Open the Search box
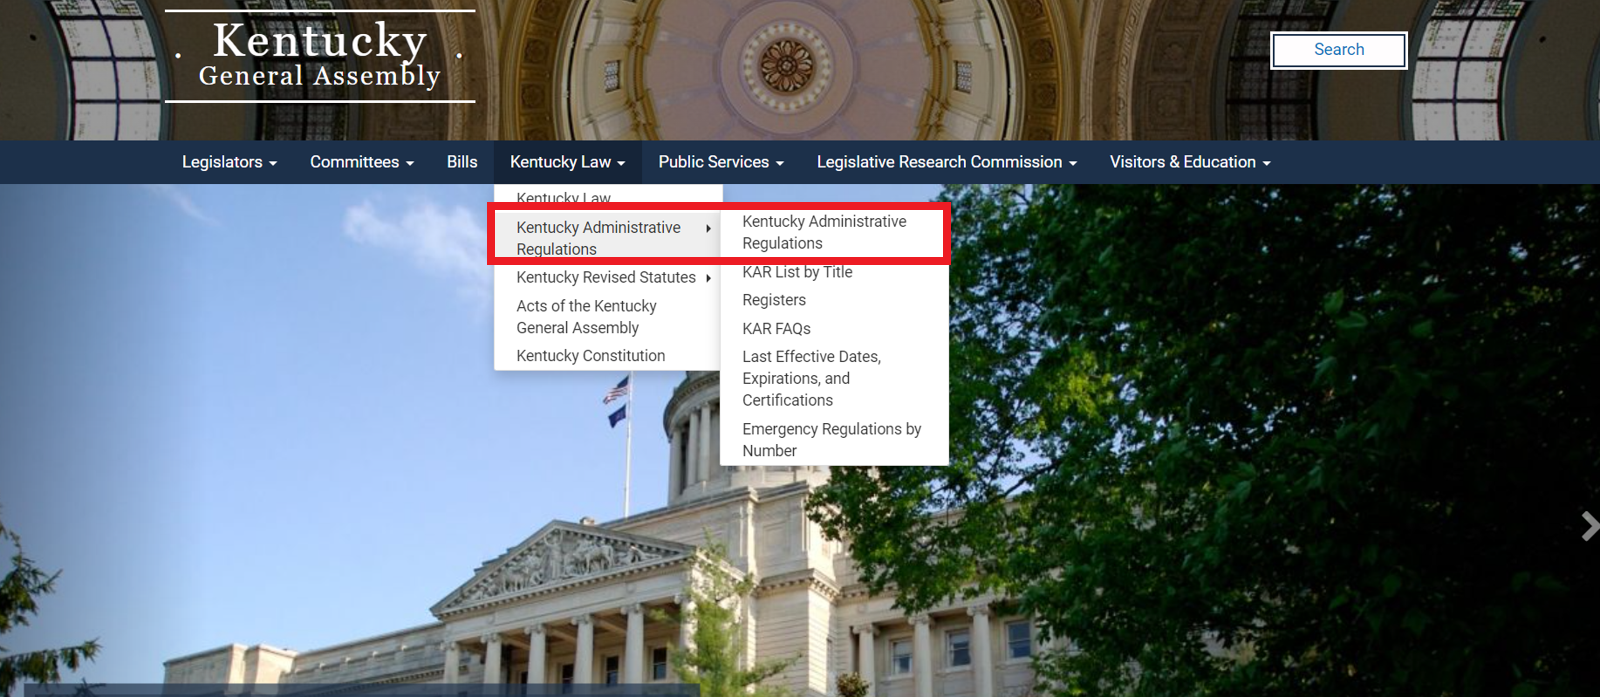The width and height of the screenshot is (1600, 697). [x=1338, y=50]
